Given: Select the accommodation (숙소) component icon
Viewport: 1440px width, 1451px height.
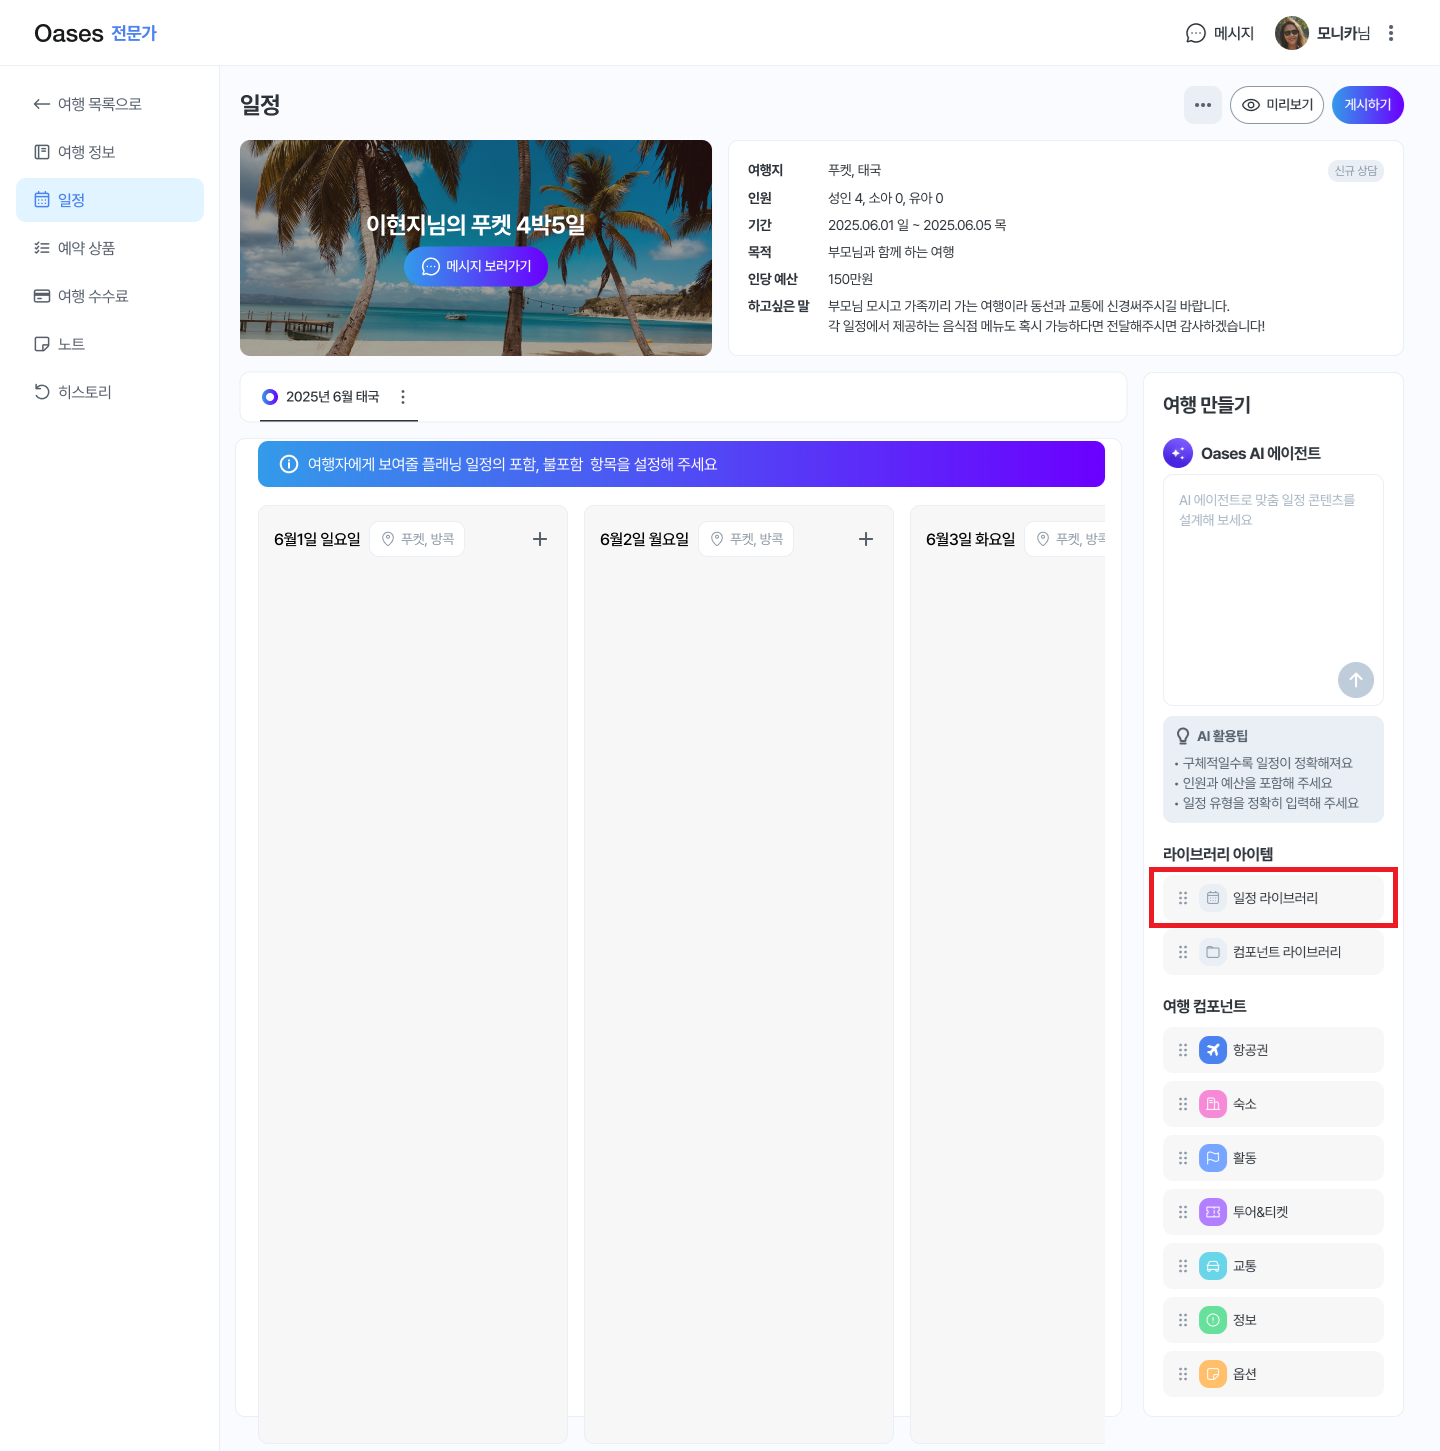Looking at the screenshot, I should (x=1212, y=1104).
